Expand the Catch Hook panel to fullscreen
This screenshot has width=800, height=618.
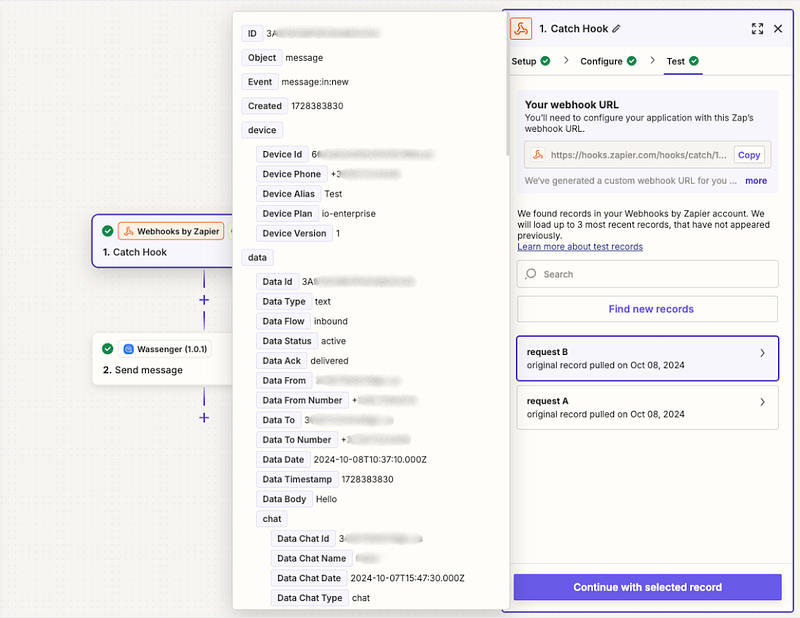pyautogui.click(x=757, y=29)
